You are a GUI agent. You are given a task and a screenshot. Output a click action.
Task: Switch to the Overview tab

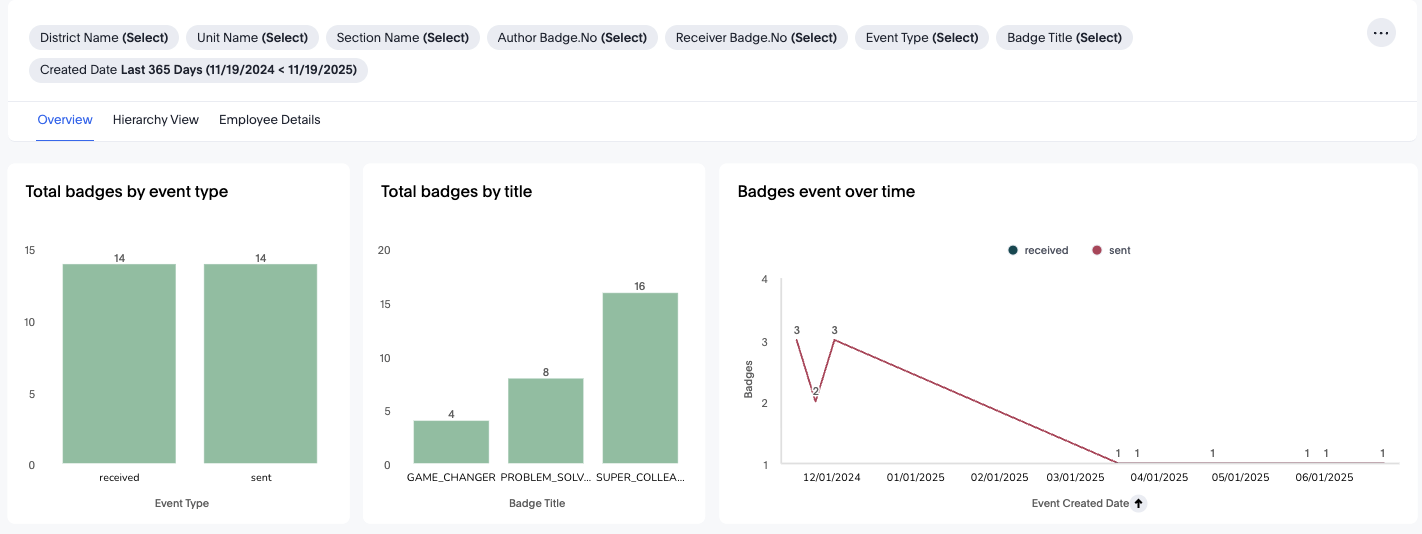(x=65, y=120)
